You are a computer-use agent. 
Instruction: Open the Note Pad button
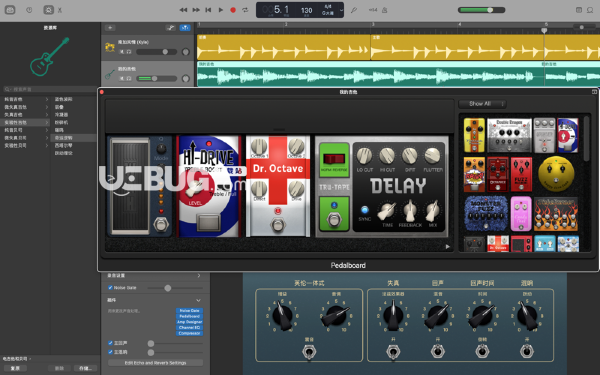click(579, 10)
